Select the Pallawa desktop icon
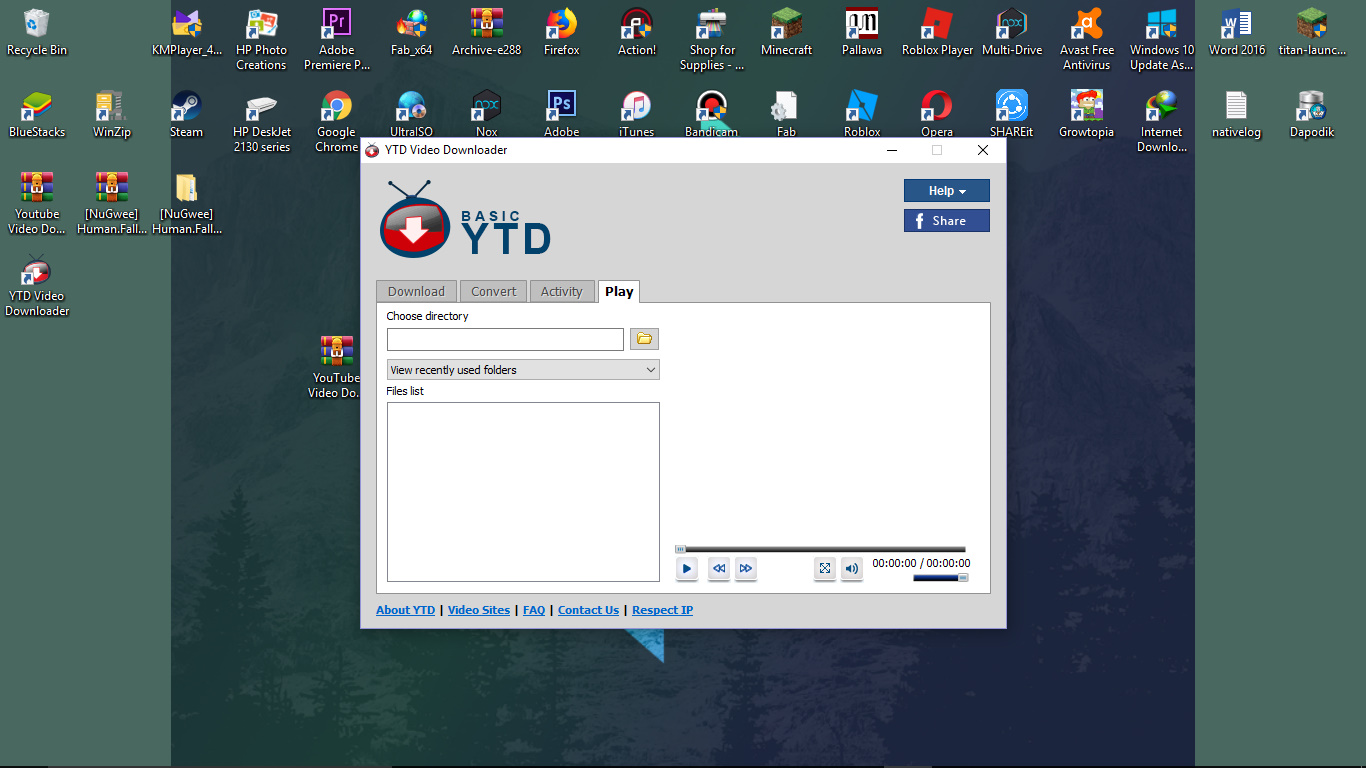1366x768 pixels. click(x=862, y=33)
